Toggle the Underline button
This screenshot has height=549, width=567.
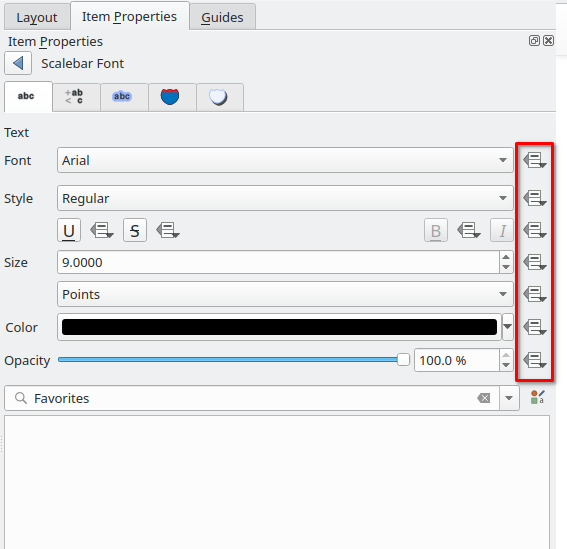69,230
